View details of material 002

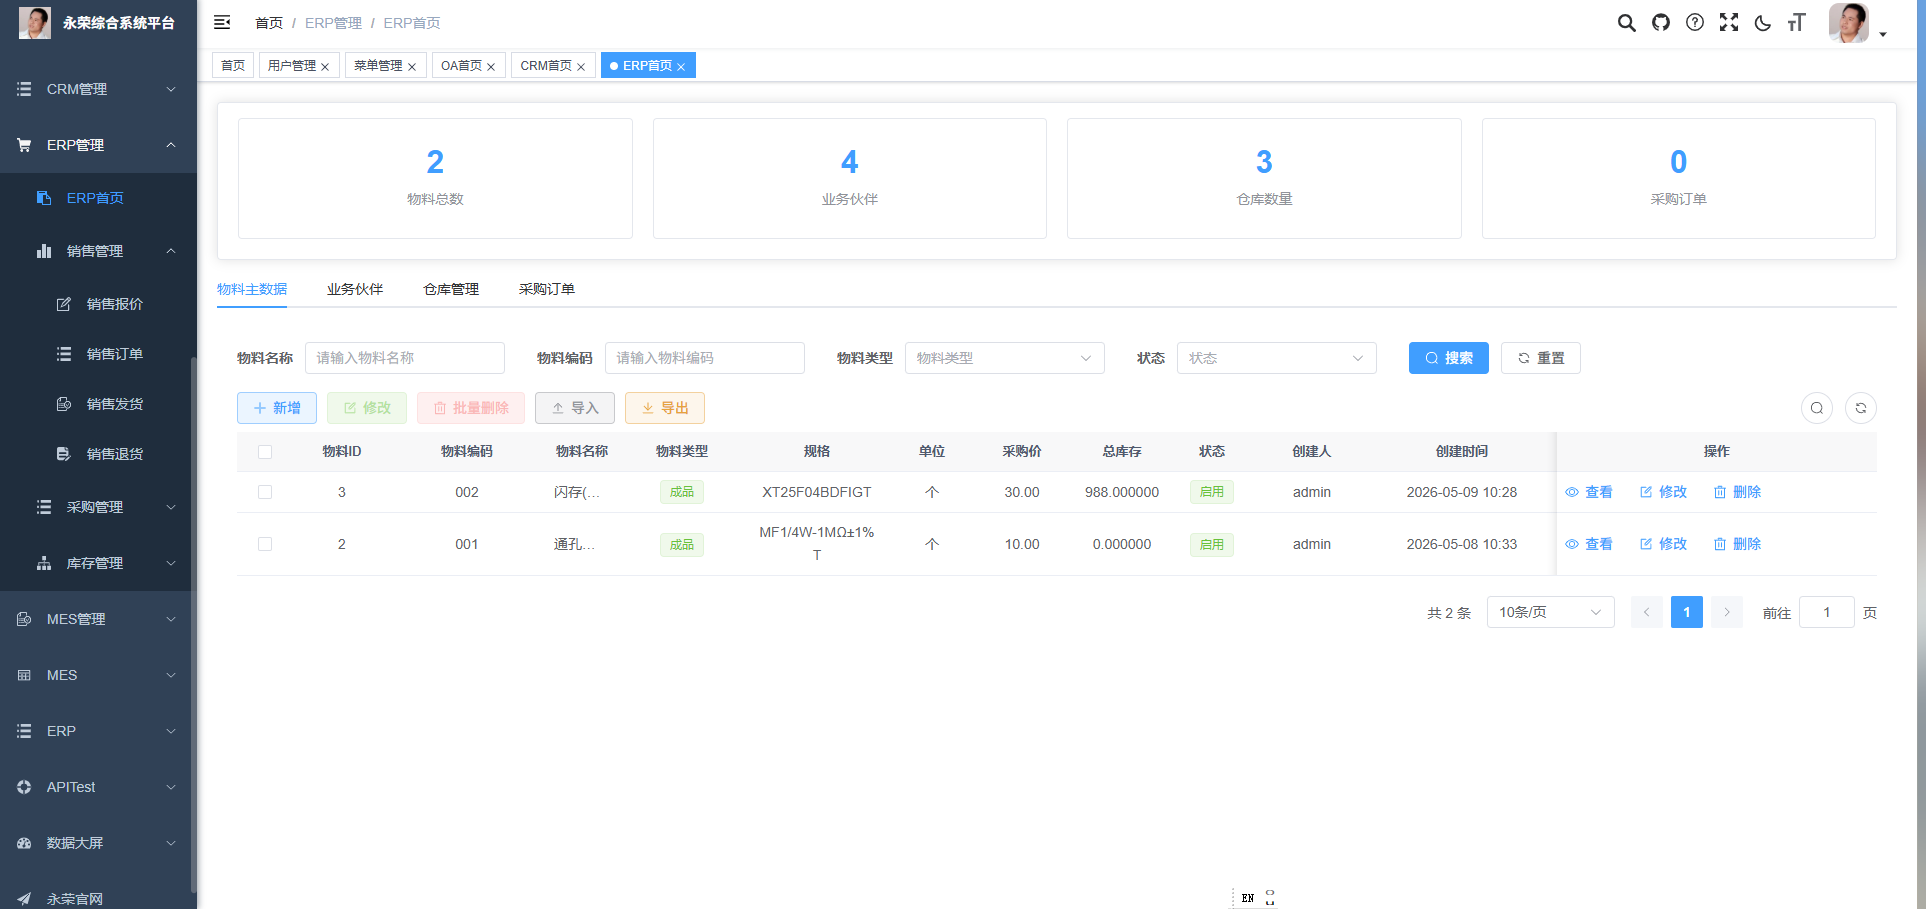point(1589,492)
